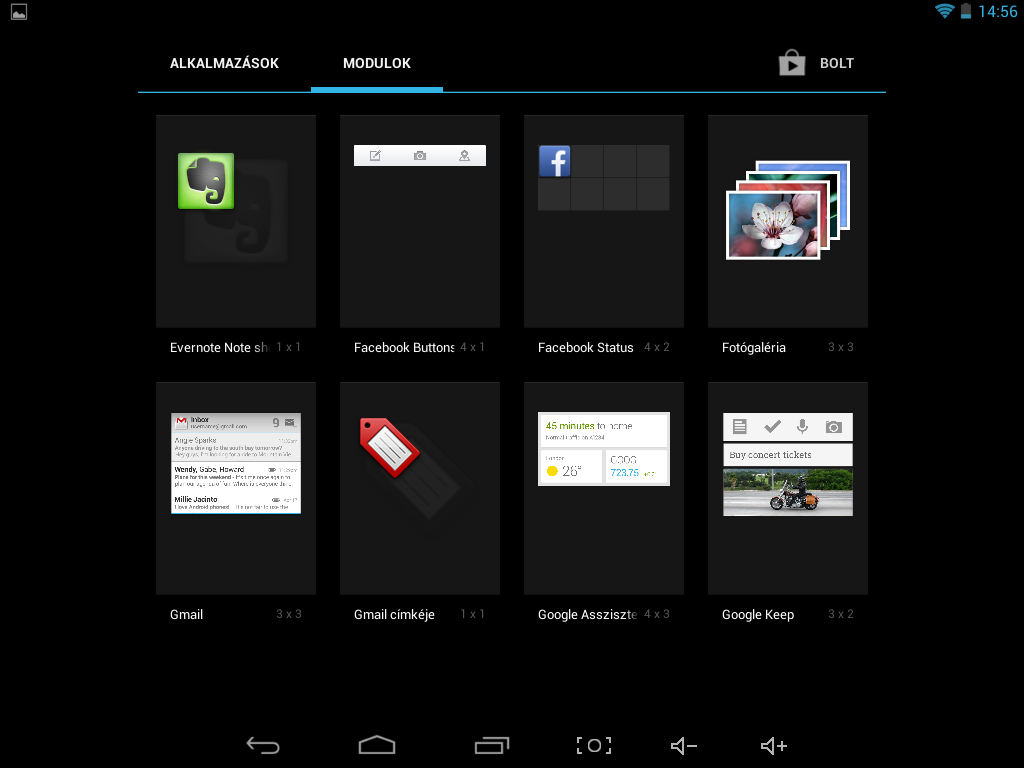Tap the screenshot capture icon in navigation bar

tap(593, 745)
